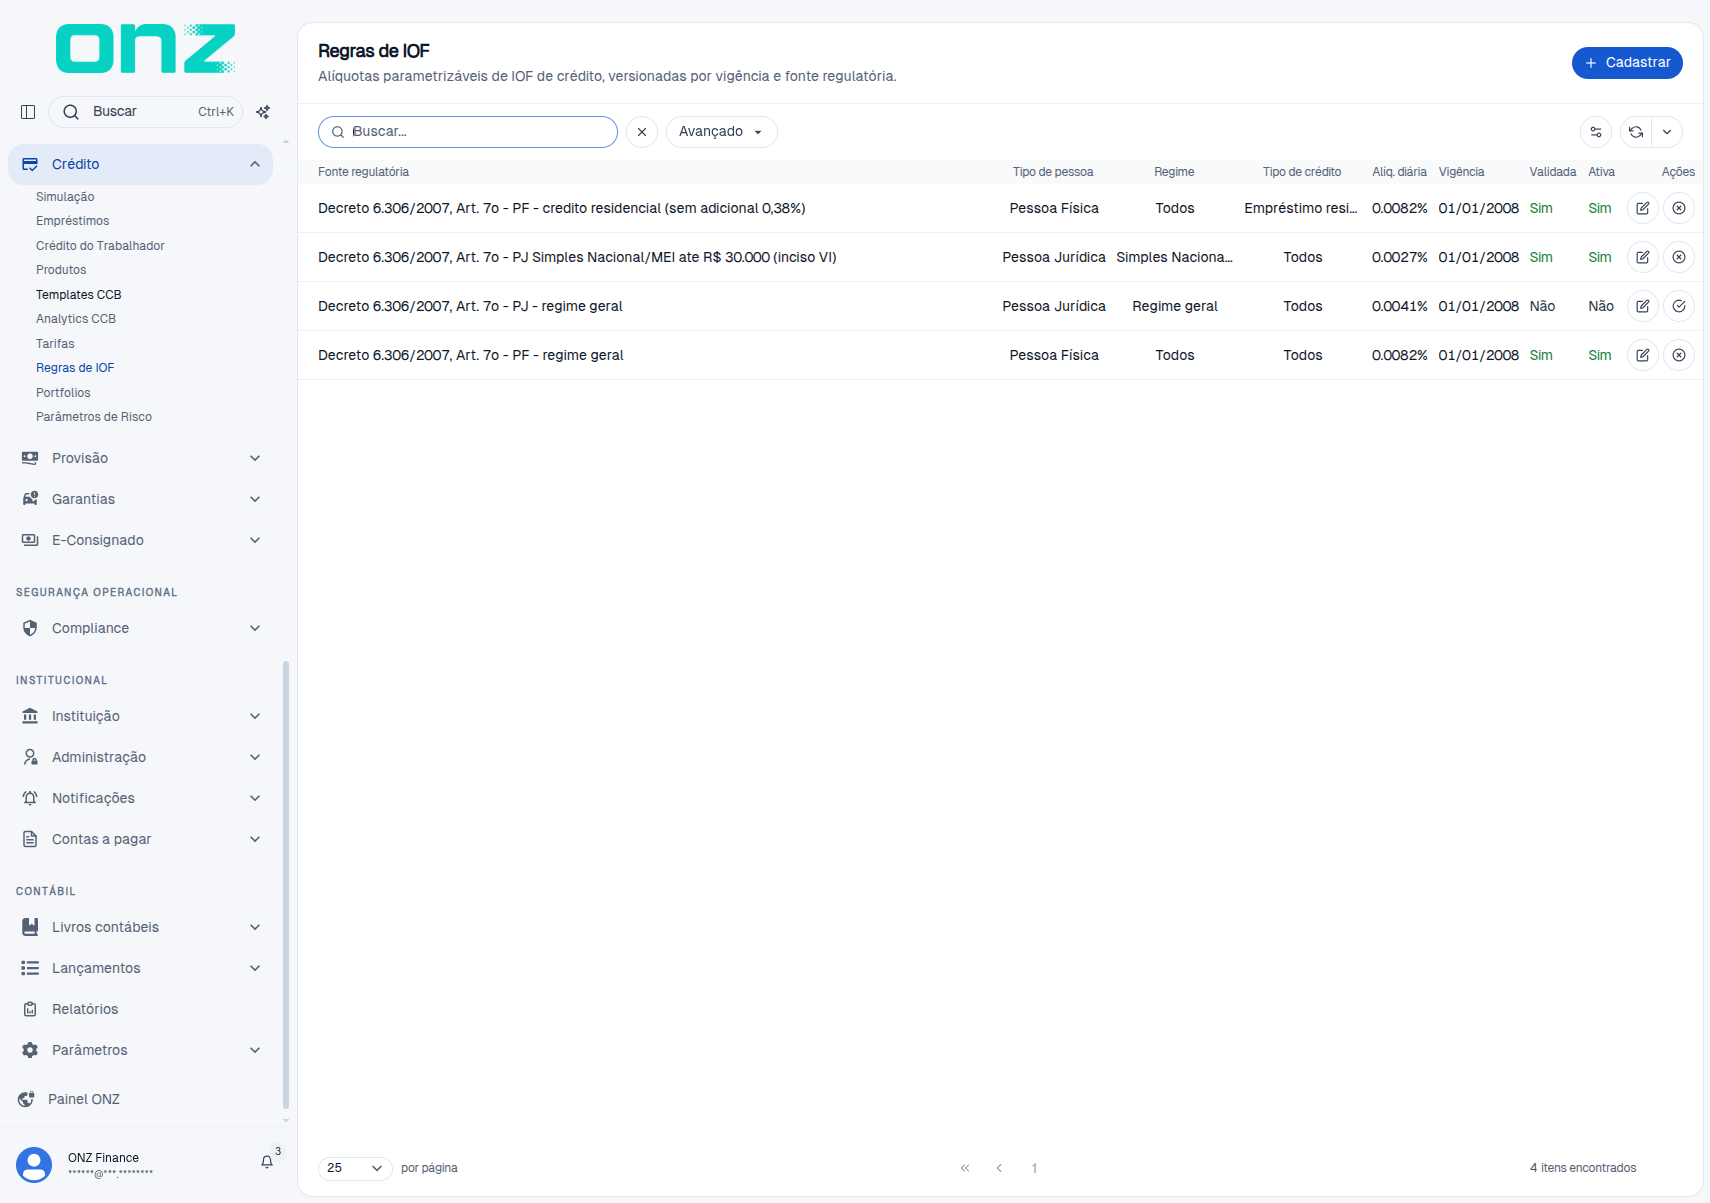The image size is (1710, 1203).
Task: Toggle the sidebar panel icon
Action: (28, 112)
